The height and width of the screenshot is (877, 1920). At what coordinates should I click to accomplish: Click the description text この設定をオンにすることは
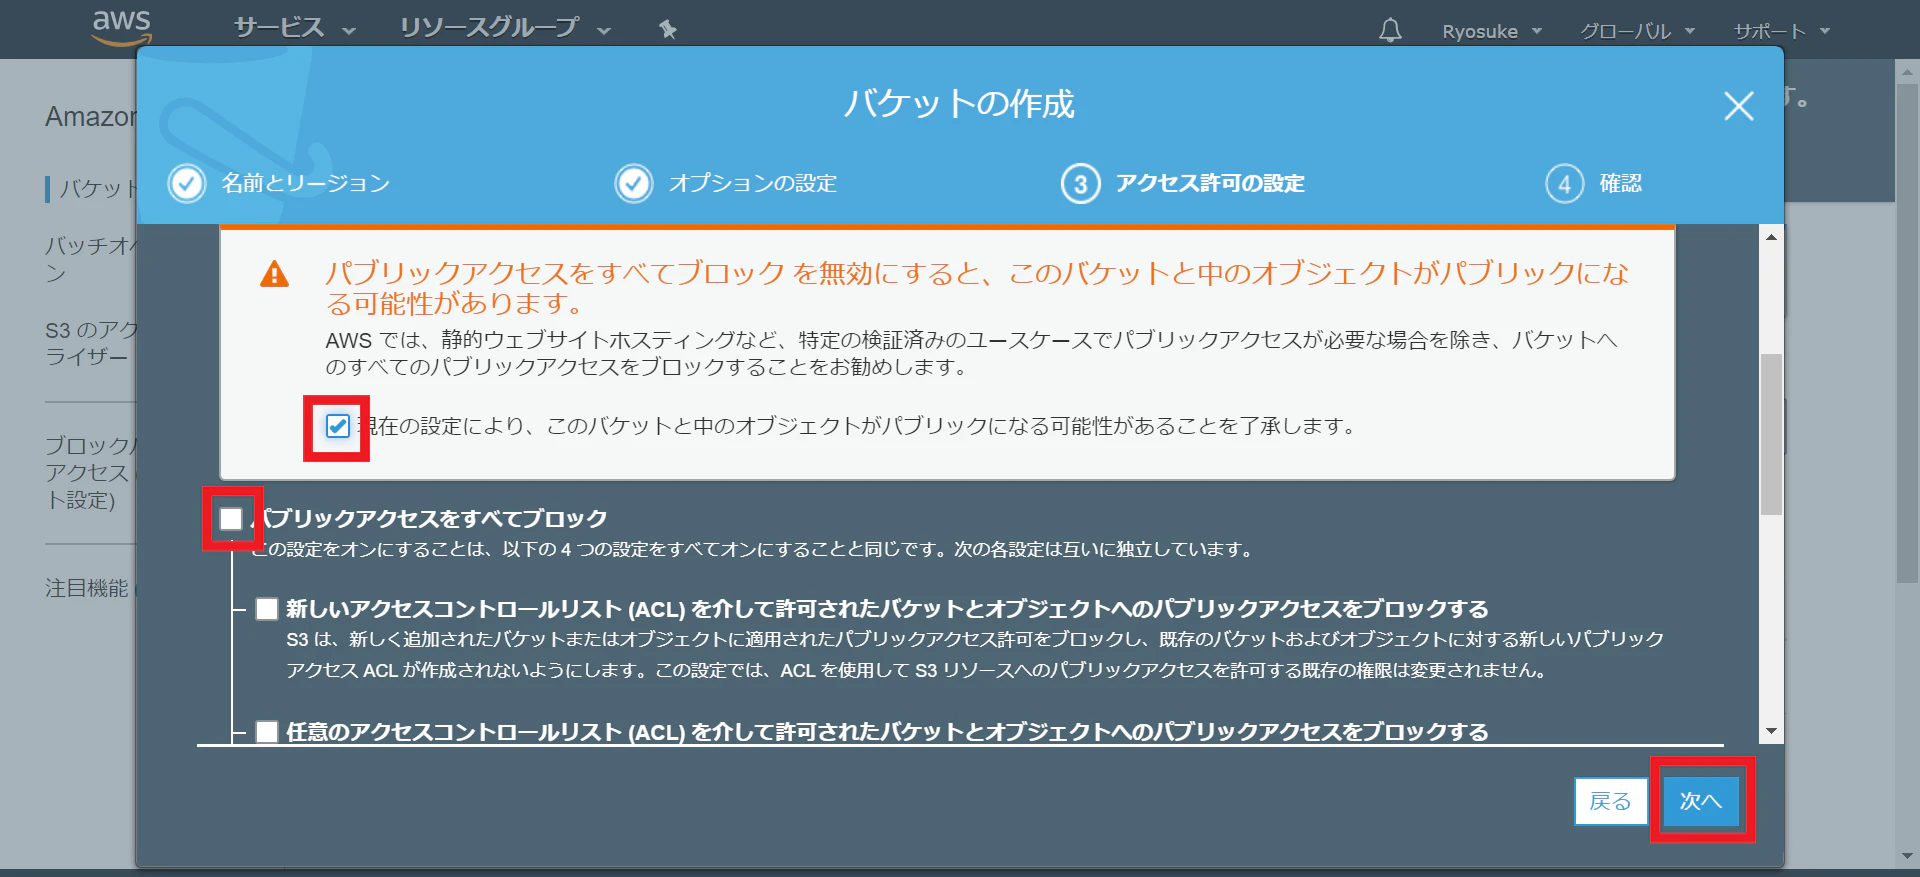point(752,549)
